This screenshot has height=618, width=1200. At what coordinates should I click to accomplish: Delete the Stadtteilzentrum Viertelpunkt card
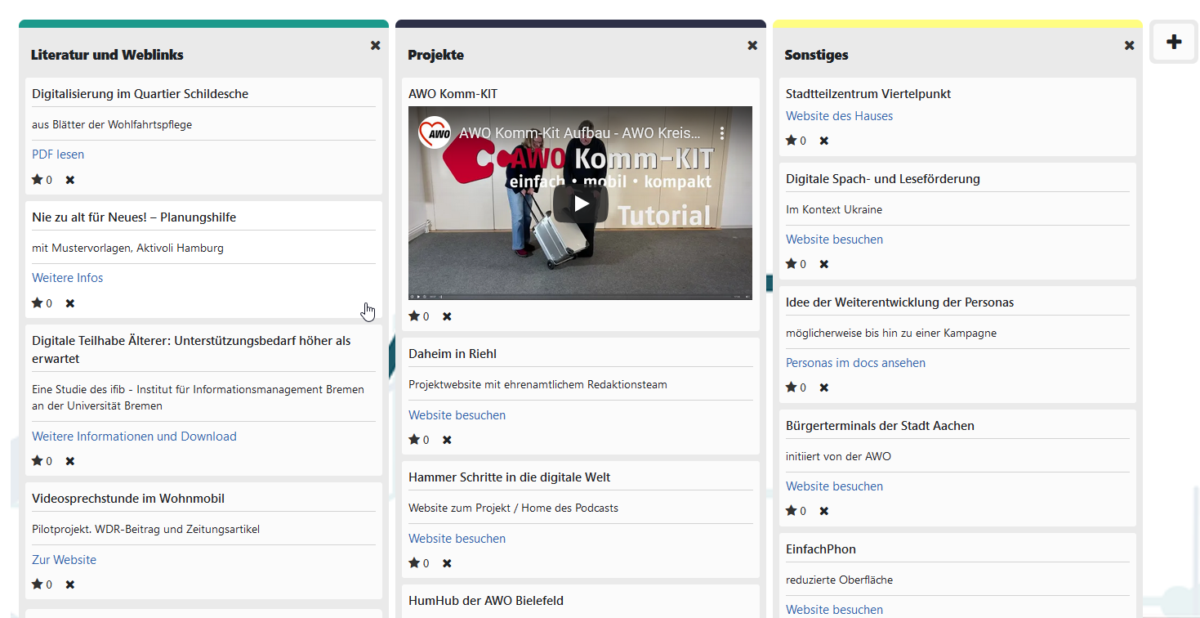click(824, 141)
